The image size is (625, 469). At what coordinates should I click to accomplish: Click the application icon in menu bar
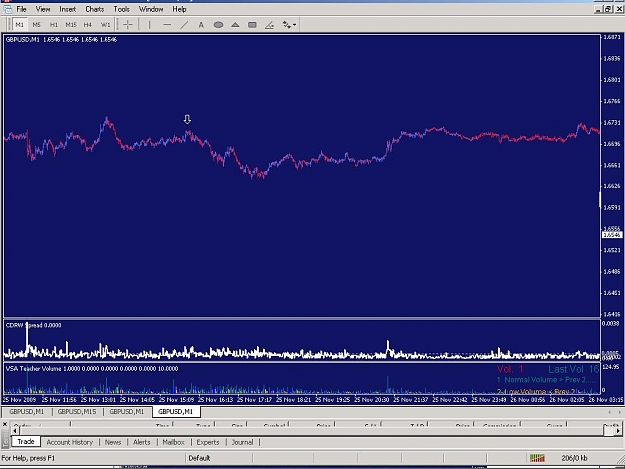(8, 9)
